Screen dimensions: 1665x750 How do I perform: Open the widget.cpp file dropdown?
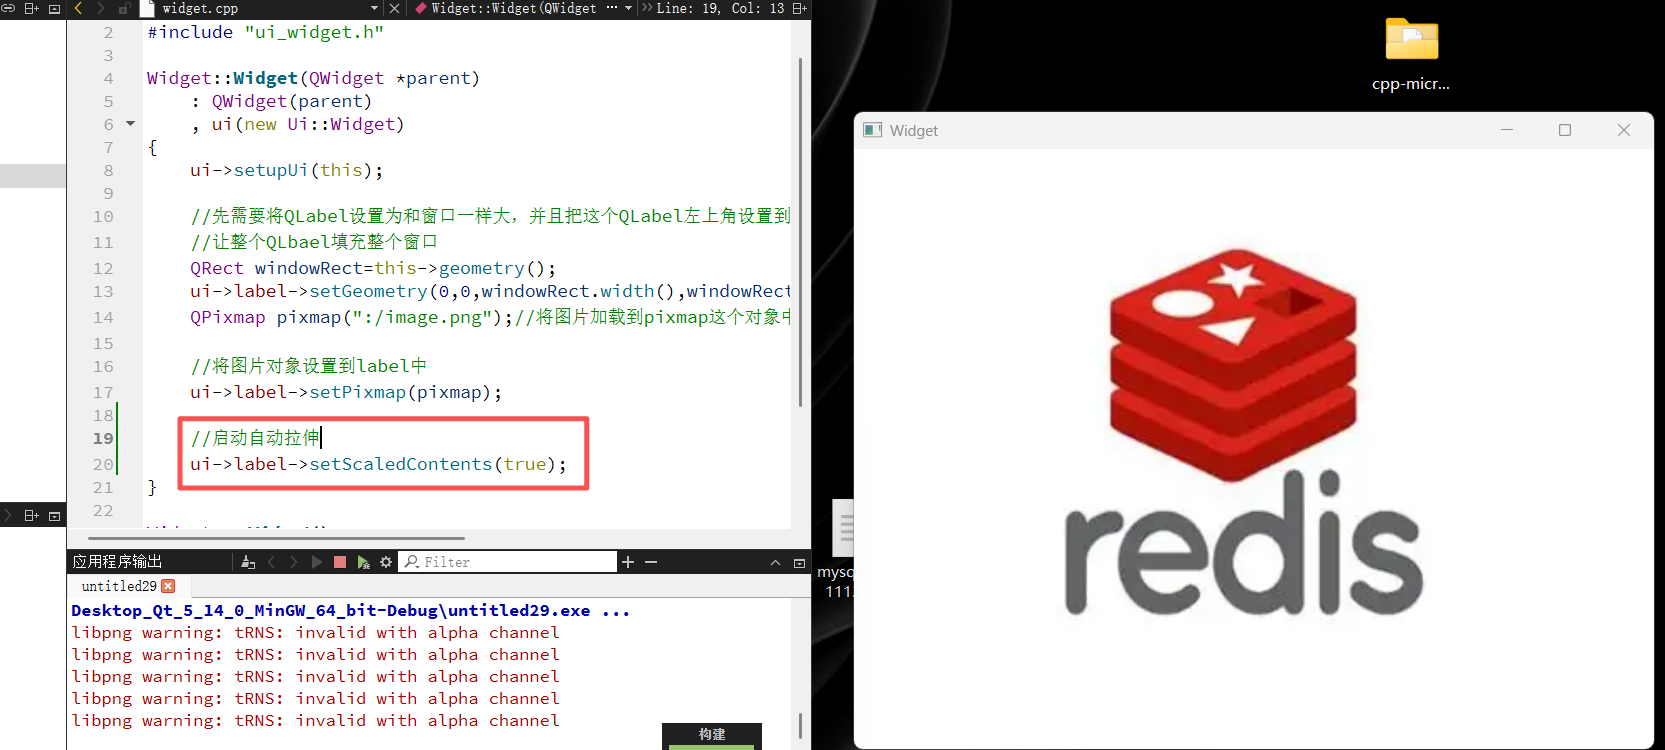click(374, 8)
